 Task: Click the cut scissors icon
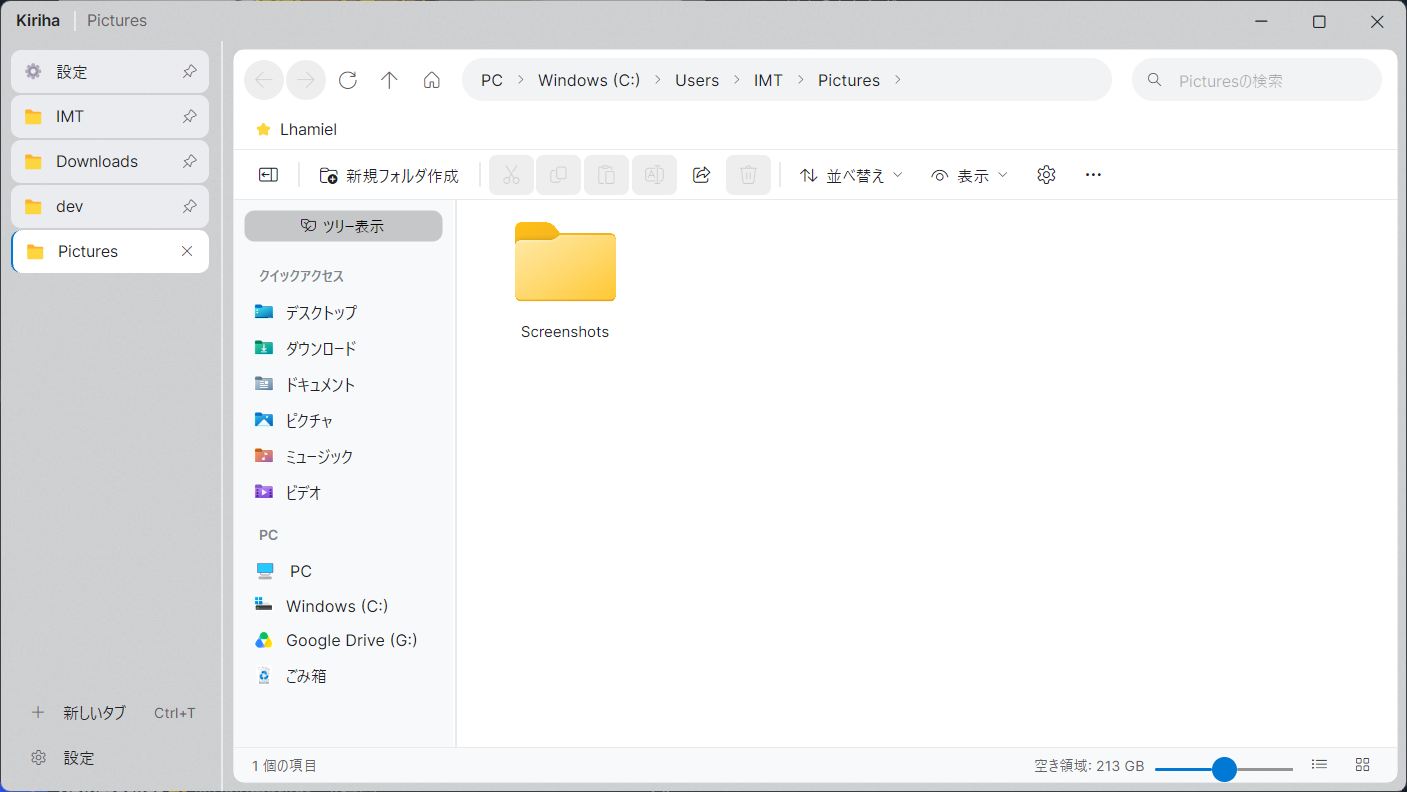(x=511, y=175)
